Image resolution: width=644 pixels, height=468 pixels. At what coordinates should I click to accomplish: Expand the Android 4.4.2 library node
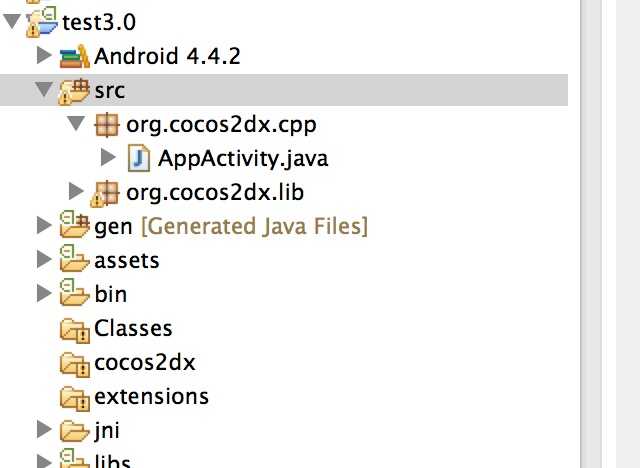coord(44,55)
